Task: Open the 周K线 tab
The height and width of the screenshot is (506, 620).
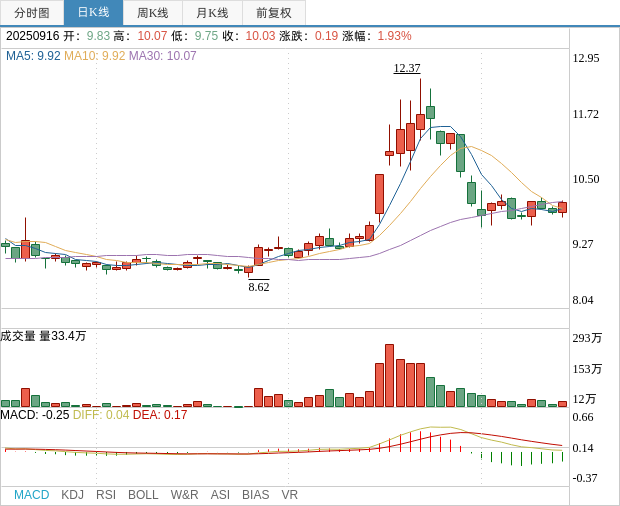Action: coord(153,13)
